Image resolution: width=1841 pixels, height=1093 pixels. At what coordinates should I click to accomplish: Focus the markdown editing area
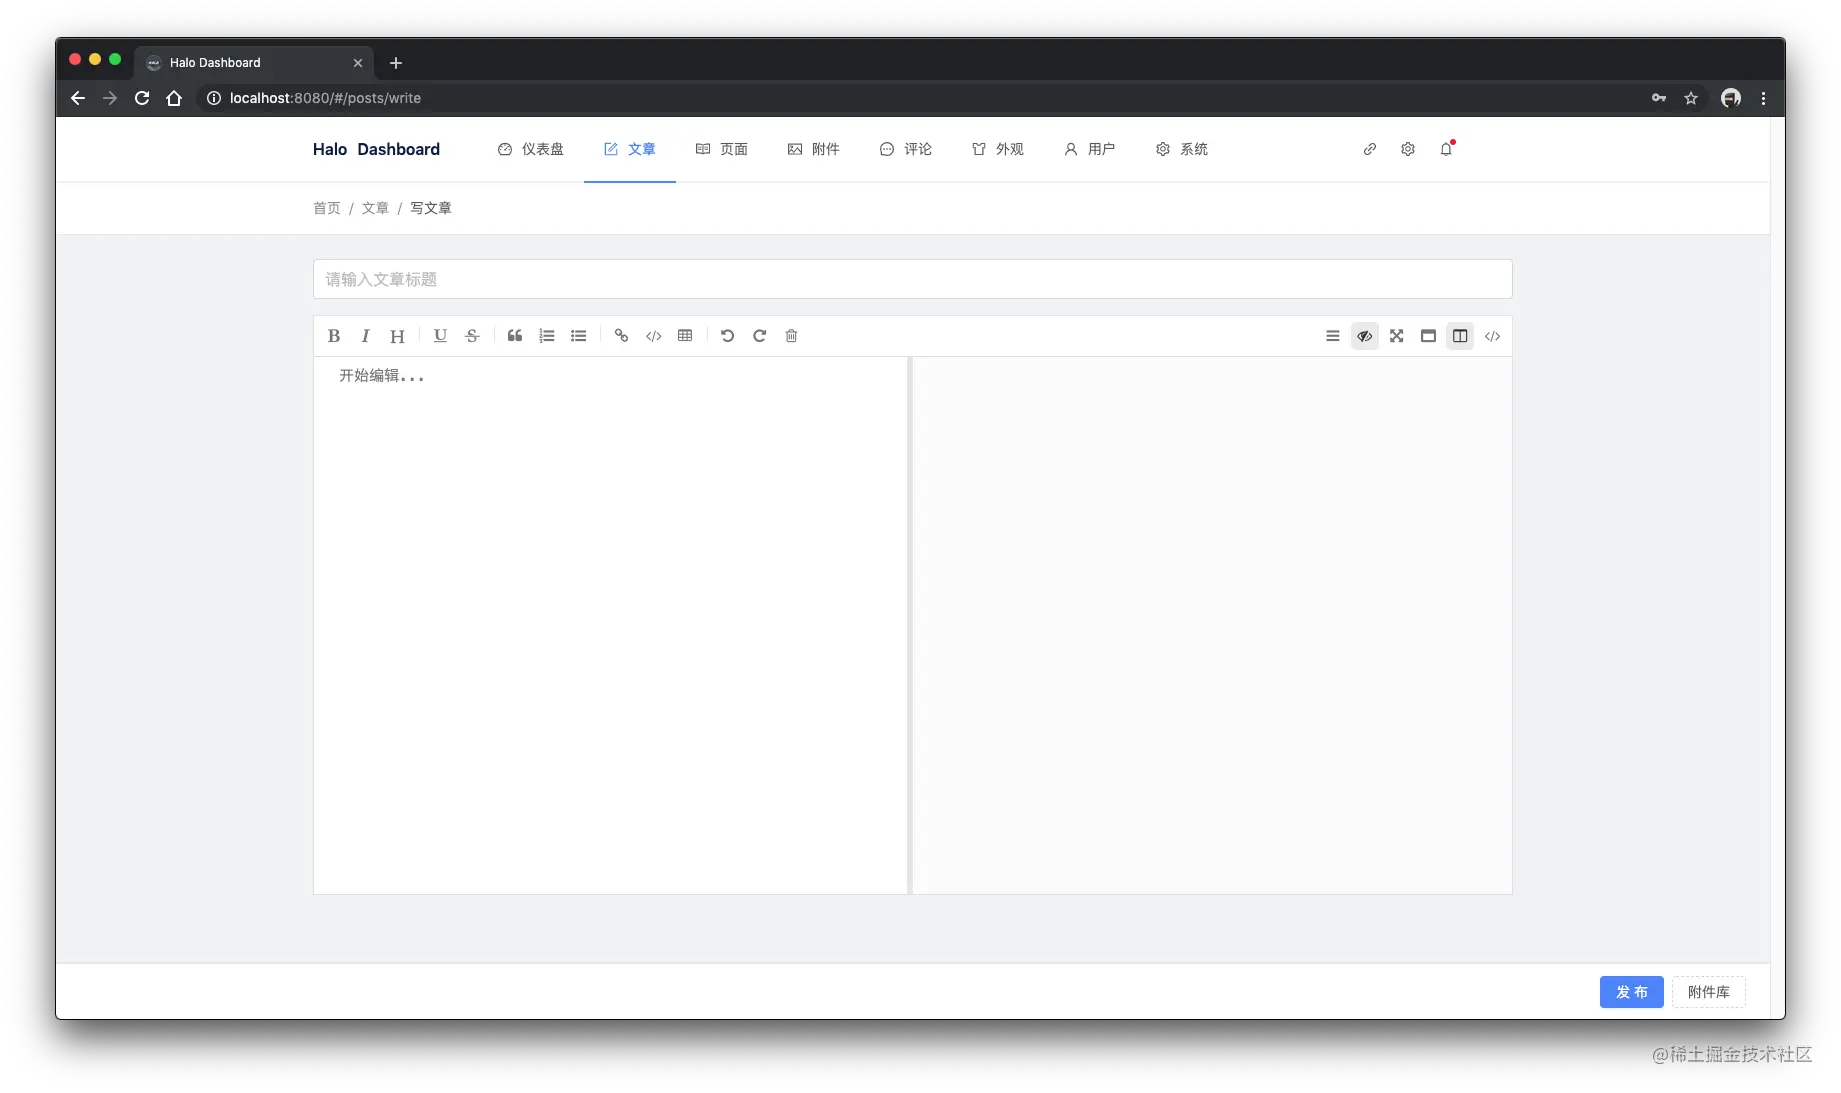click(x=610, y=625)
